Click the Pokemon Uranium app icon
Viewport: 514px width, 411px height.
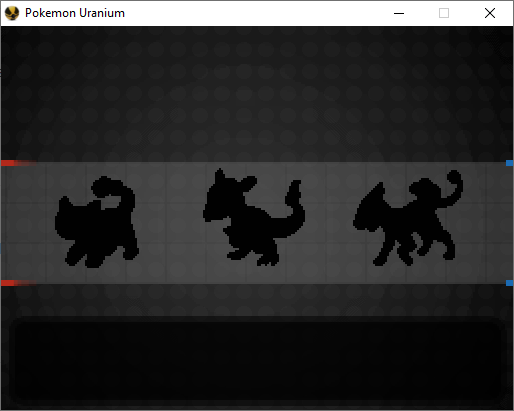point(12,13)
